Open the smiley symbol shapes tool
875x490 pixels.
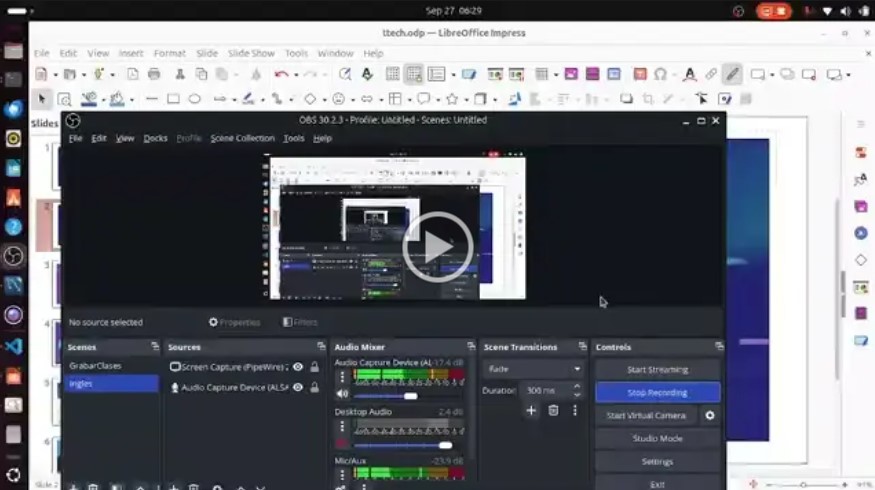(x=338, y=99)
